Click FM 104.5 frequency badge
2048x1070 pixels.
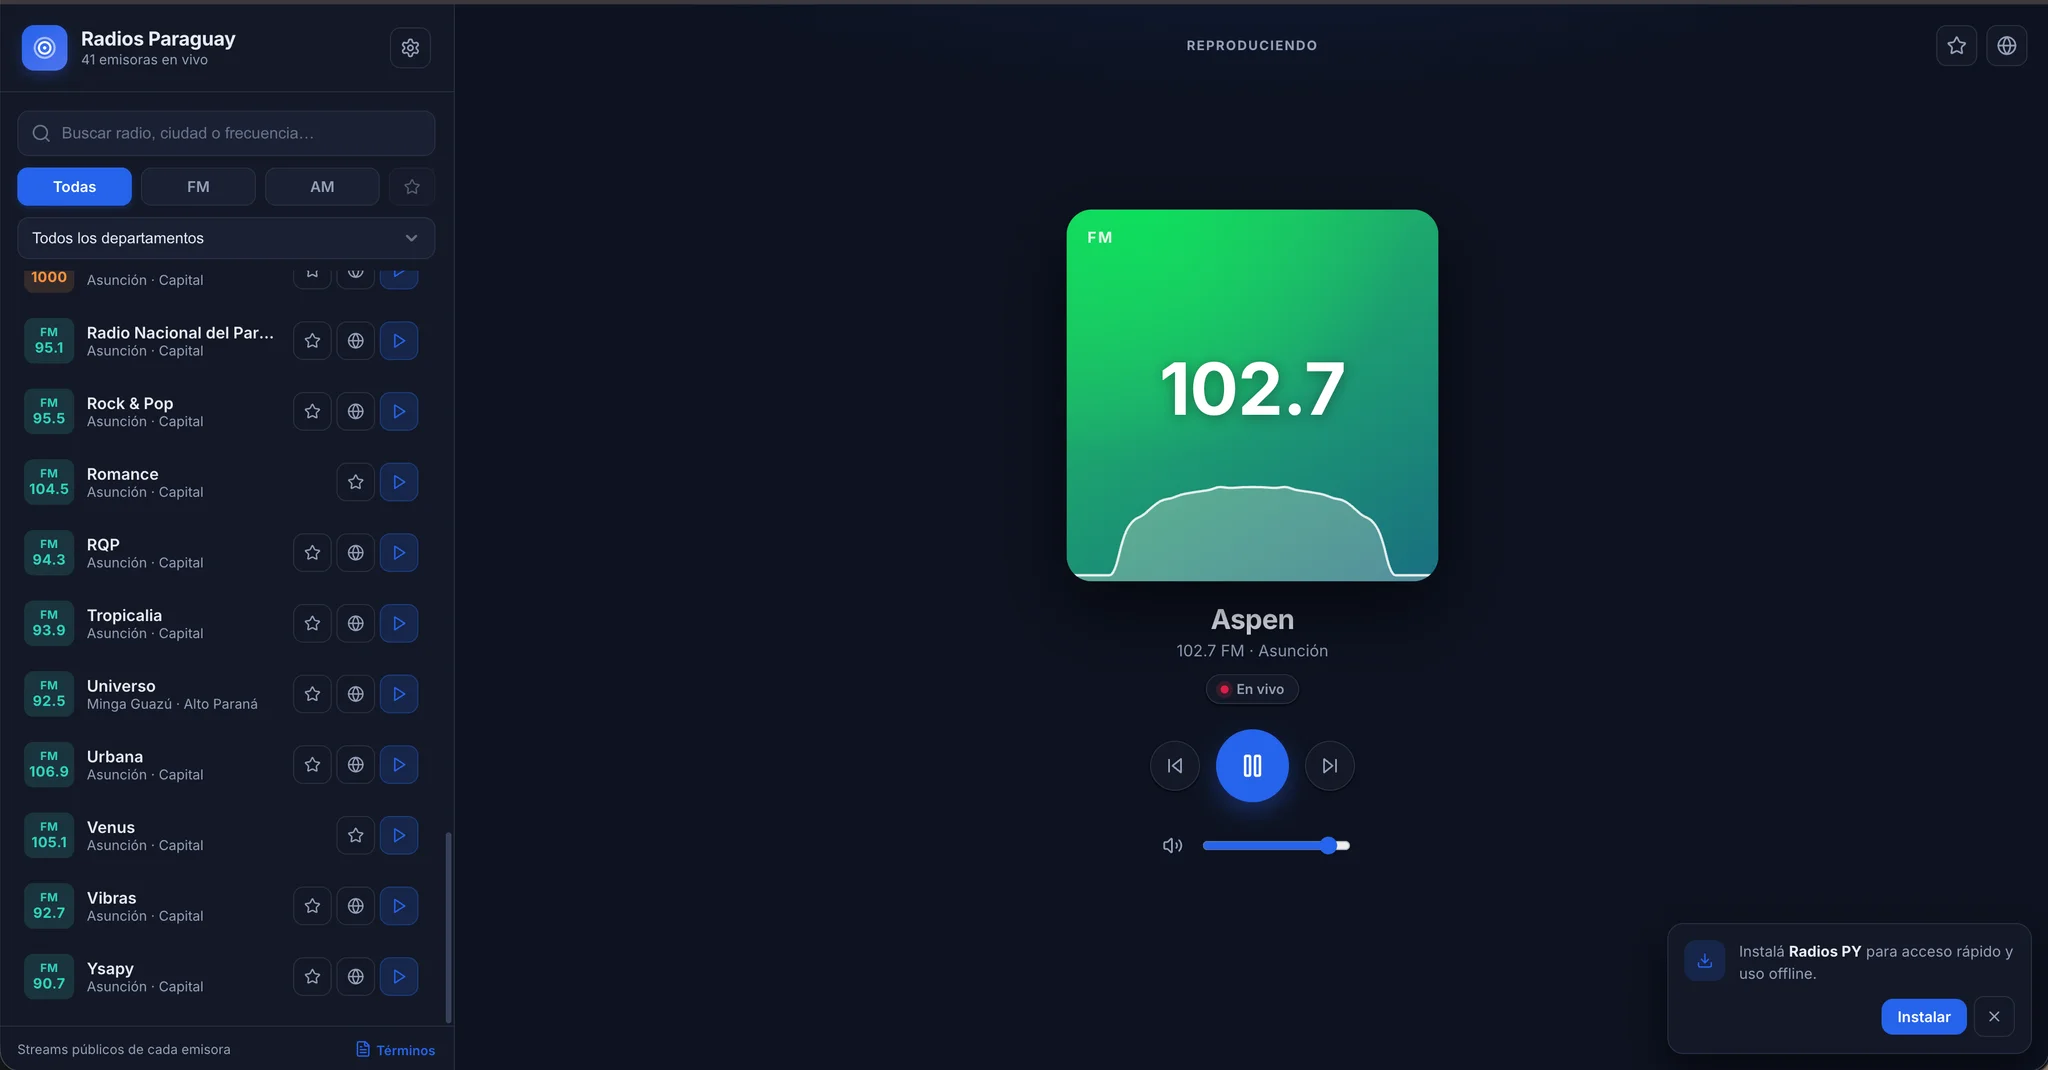coord(49,482)
